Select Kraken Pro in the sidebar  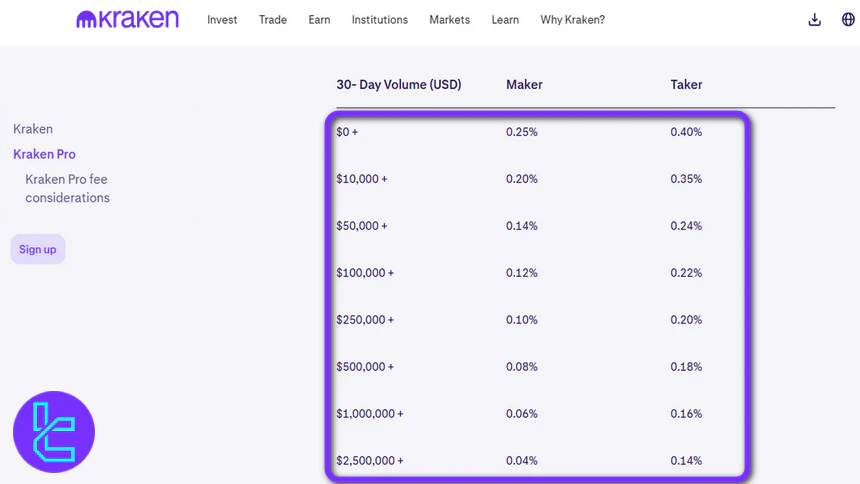coord(44,154)
